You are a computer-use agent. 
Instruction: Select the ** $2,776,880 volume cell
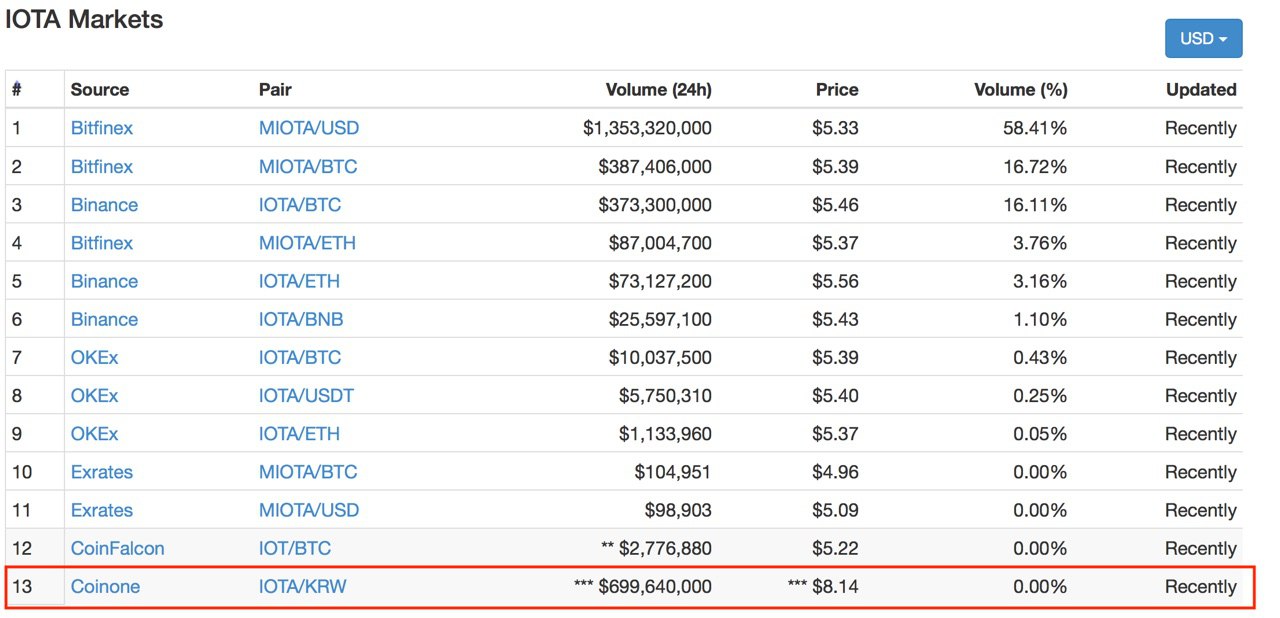656,548
